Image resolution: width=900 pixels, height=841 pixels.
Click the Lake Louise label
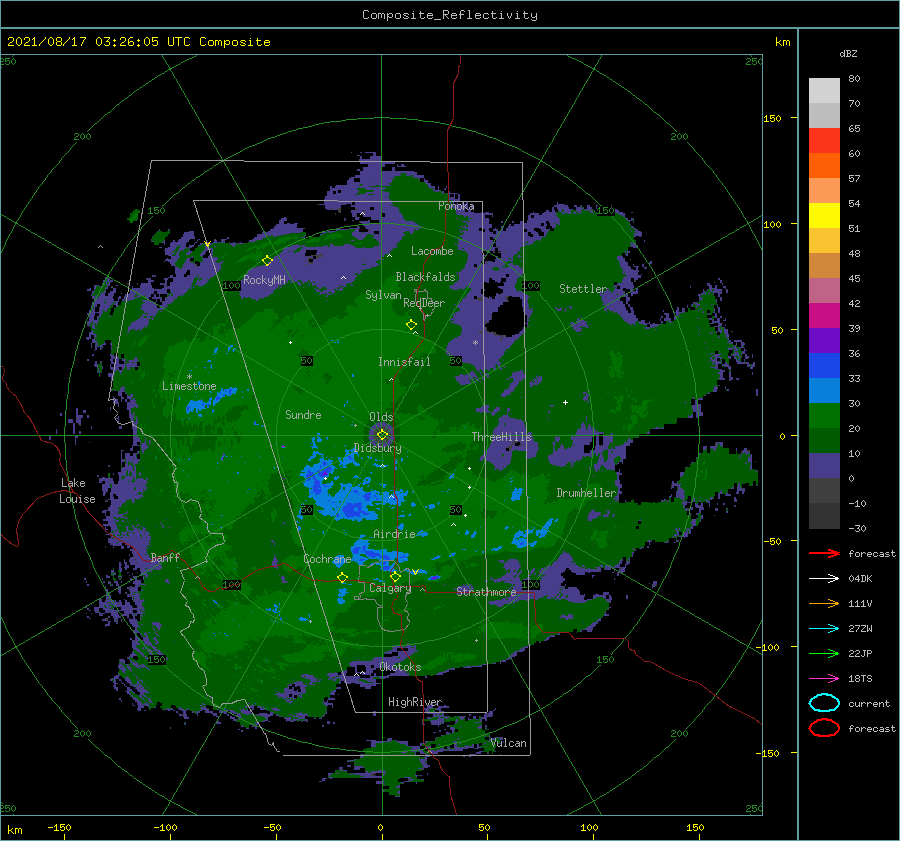(77, 491)
